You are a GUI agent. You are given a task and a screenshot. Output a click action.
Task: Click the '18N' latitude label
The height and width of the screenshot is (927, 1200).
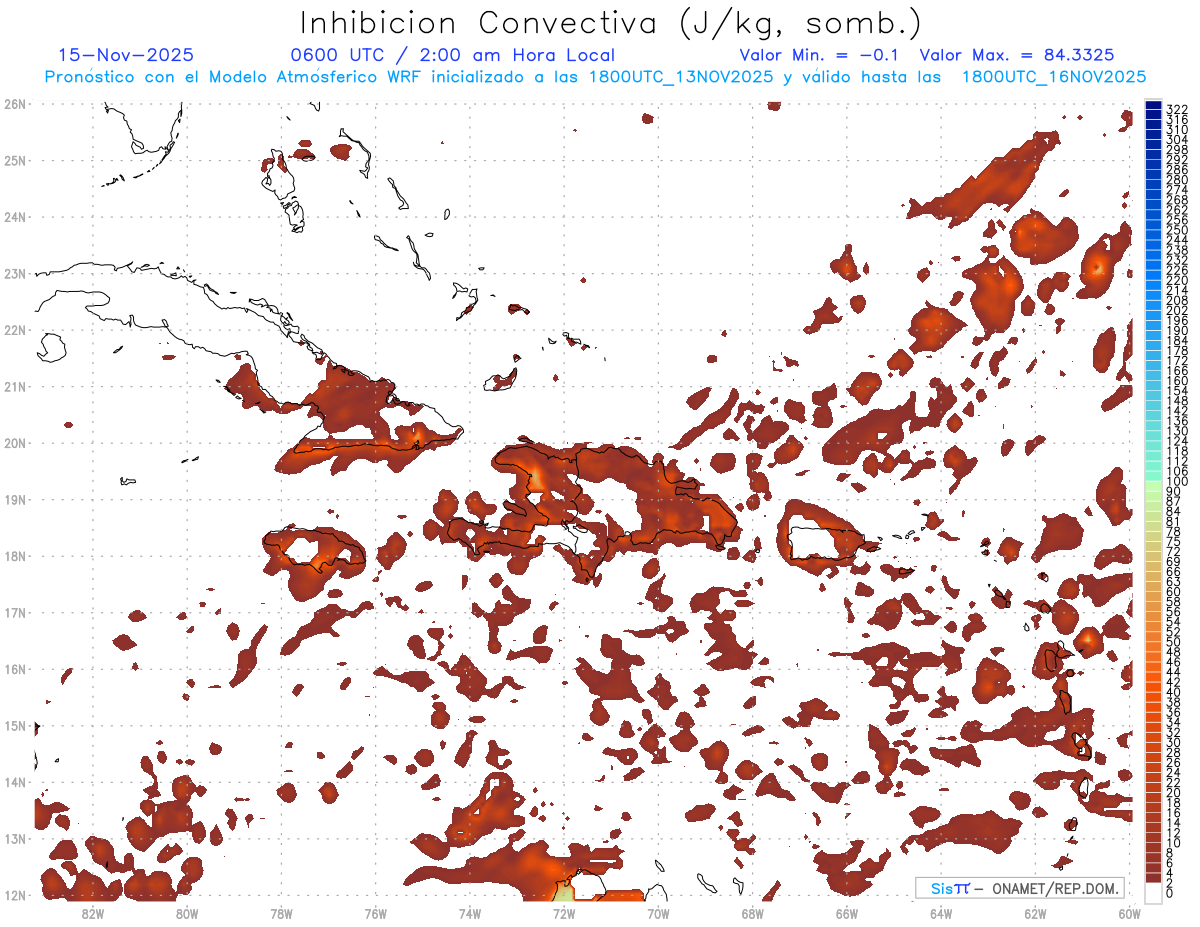15,556
